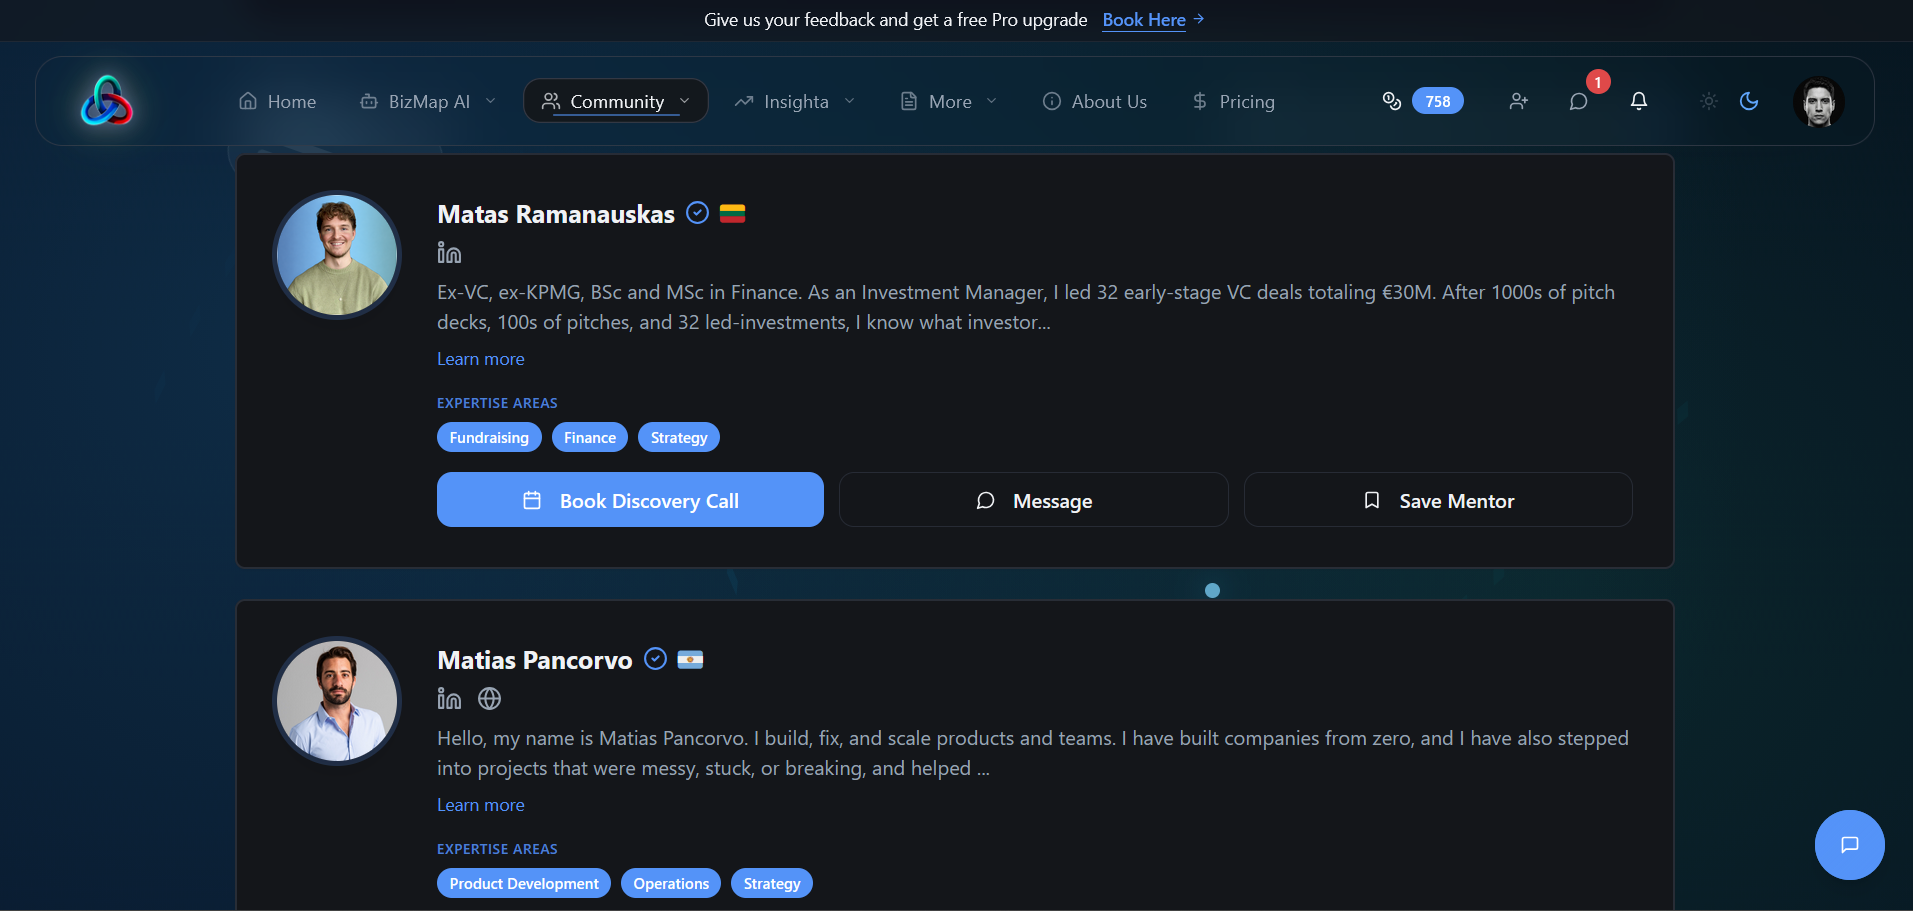Image resolution: width=1913 pixels, height=911 pixels.
Task: Message Matas Ramanauskas
Action: pos(1034,500)
